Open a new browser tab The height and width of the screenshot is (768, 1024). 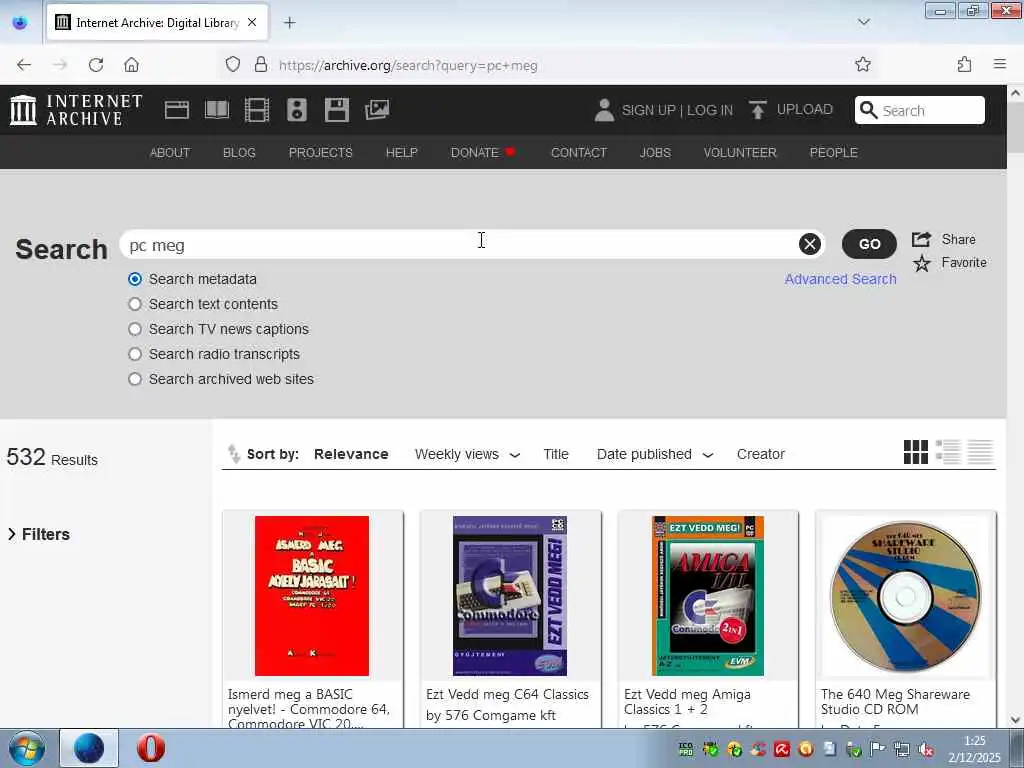pyautogui.click(x=289, y=23)
